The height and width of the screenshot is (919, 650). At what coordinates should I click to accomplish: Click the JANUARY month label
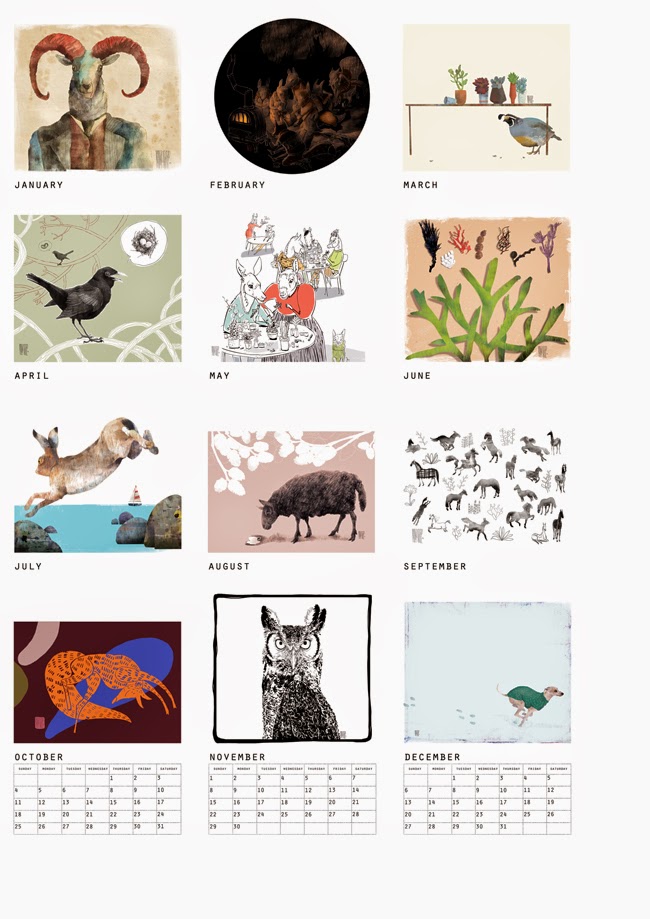point(39,185)
